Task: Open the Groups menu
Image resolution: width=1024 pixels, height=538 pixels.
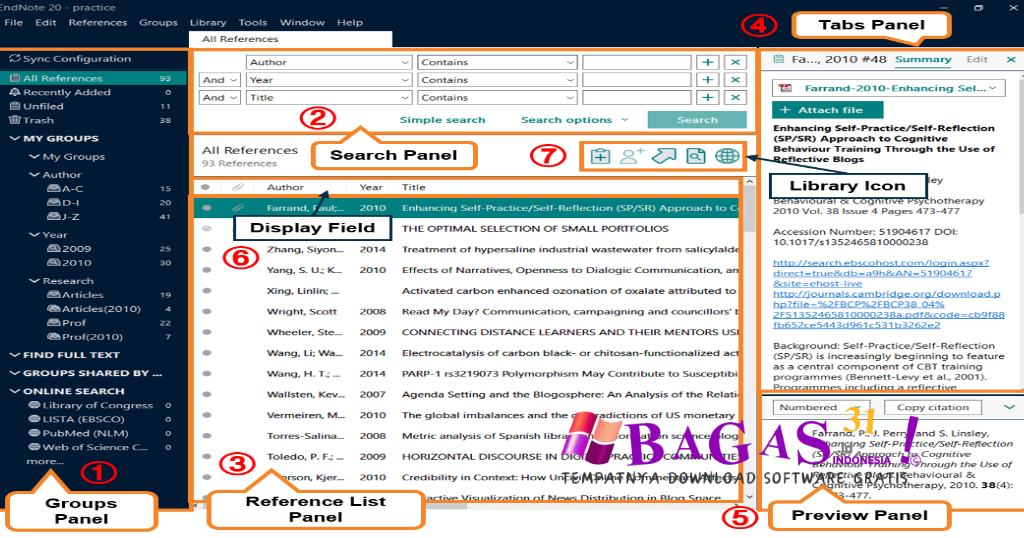Action: click(158, 22)
